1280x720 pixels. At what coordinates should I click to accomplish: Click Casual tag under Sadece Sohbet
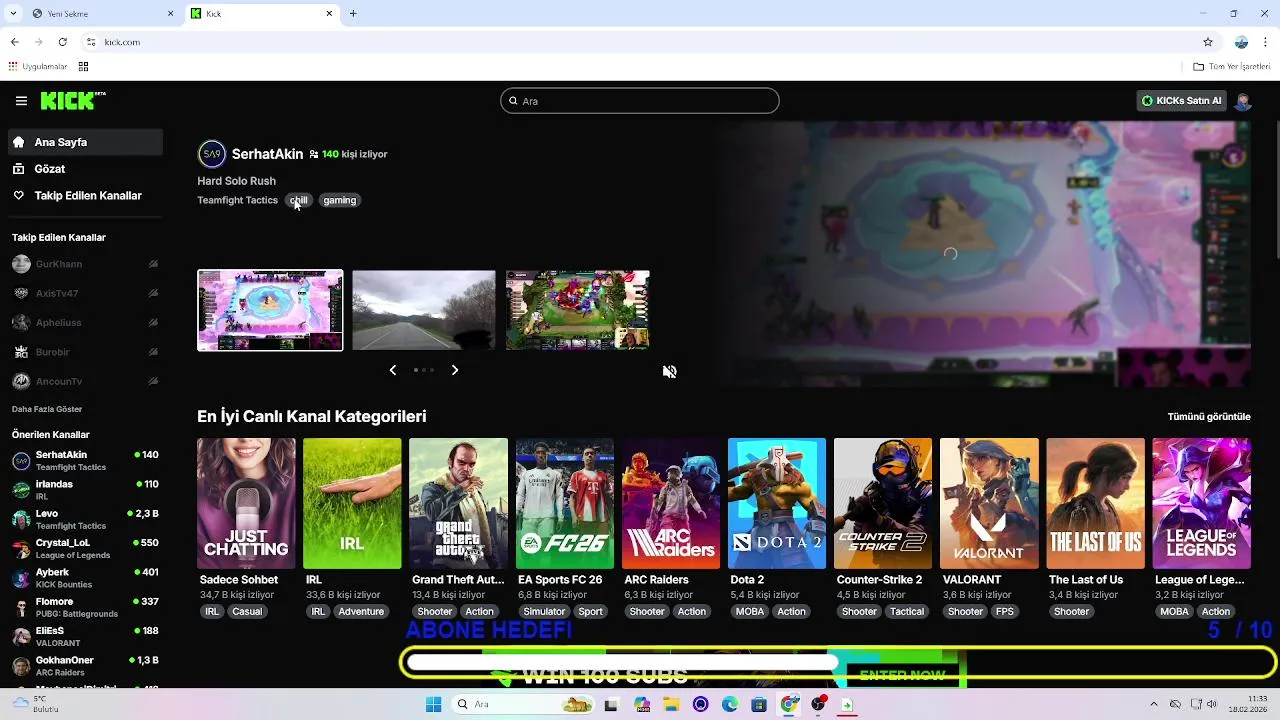tap(247, 612)
